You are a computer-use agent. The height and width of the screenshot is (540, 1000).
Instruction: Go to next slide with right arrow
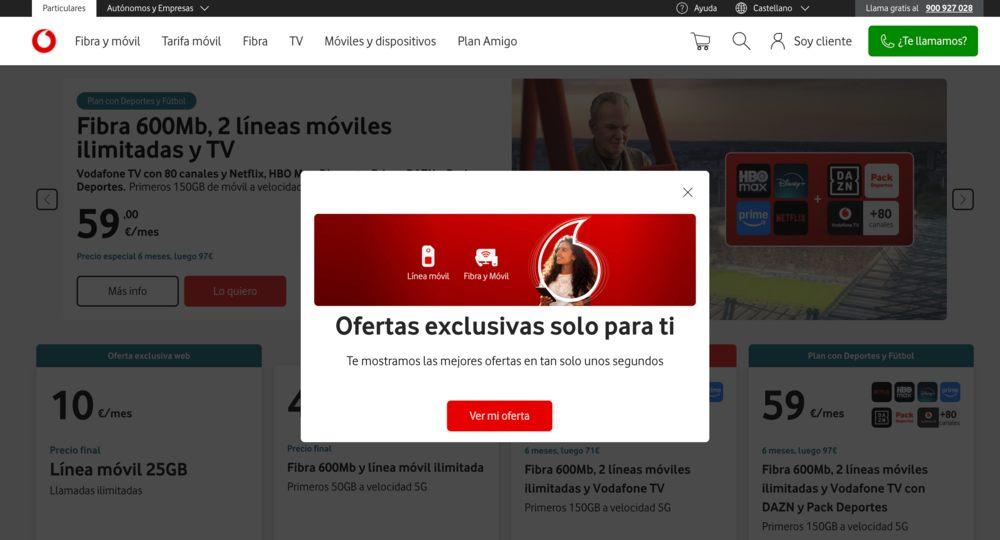coord(962,200)
